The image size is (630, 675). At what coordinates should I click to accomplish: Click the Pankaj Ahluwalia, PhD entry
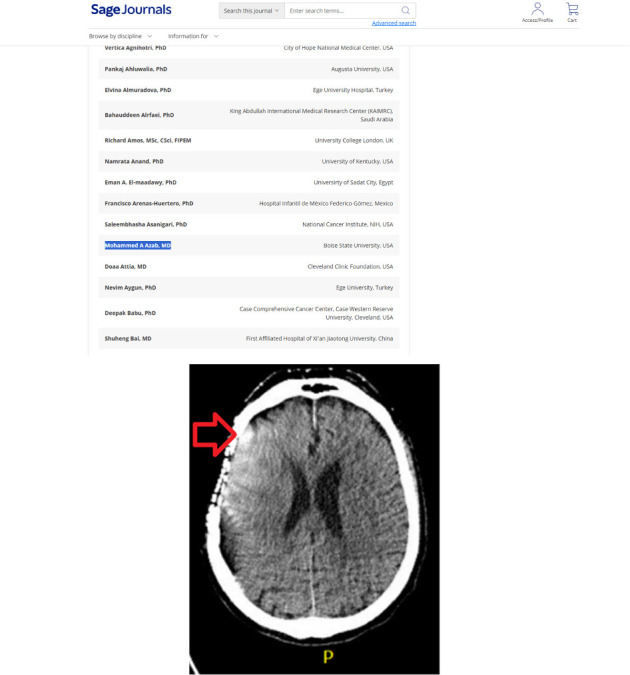point(136,69)
